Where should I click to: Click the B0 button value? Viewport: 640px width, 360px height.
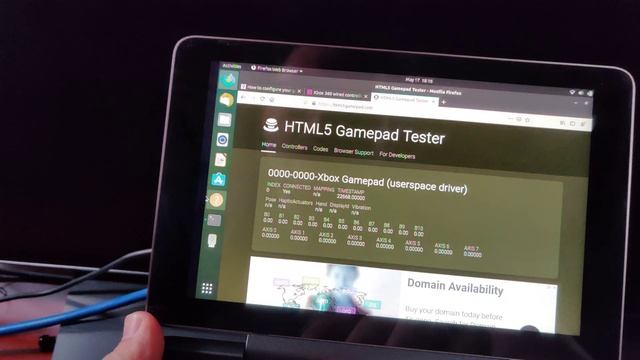pyautogui.click(x=268, y=220)
